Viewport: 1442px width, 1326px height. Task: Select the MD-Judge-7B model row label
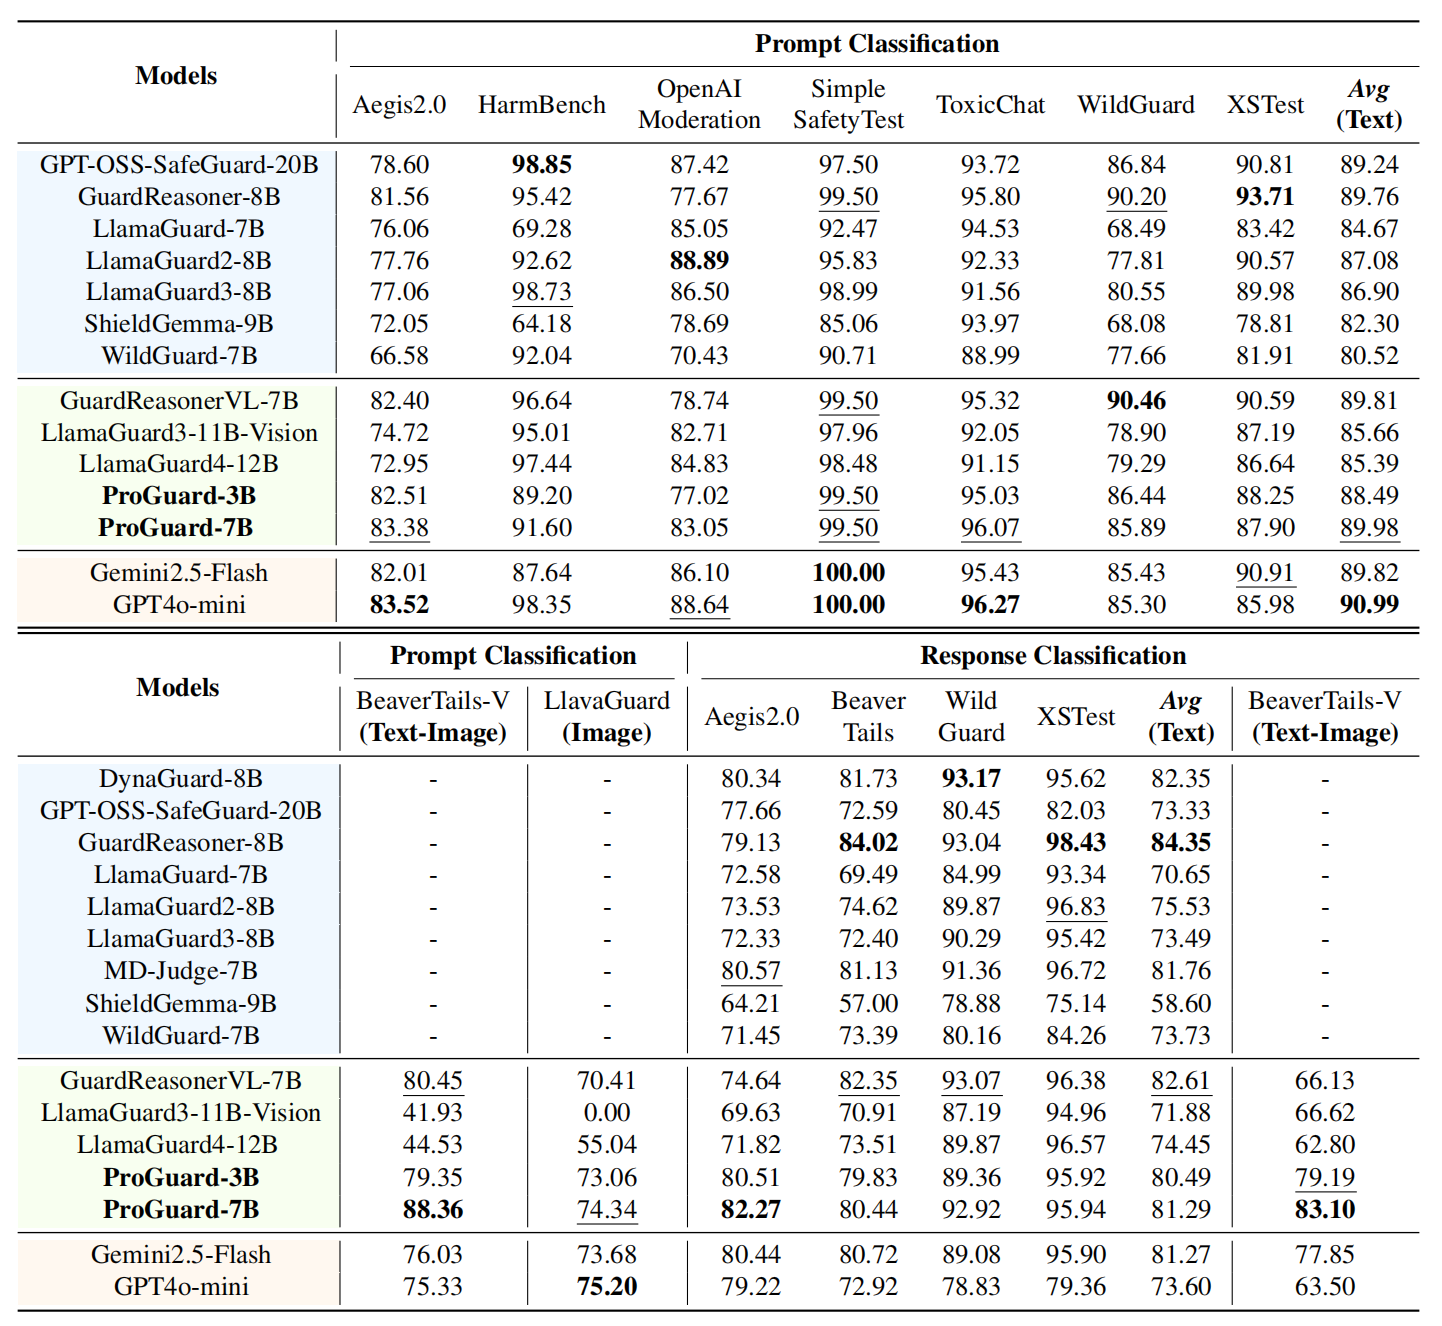pos(180,971)
